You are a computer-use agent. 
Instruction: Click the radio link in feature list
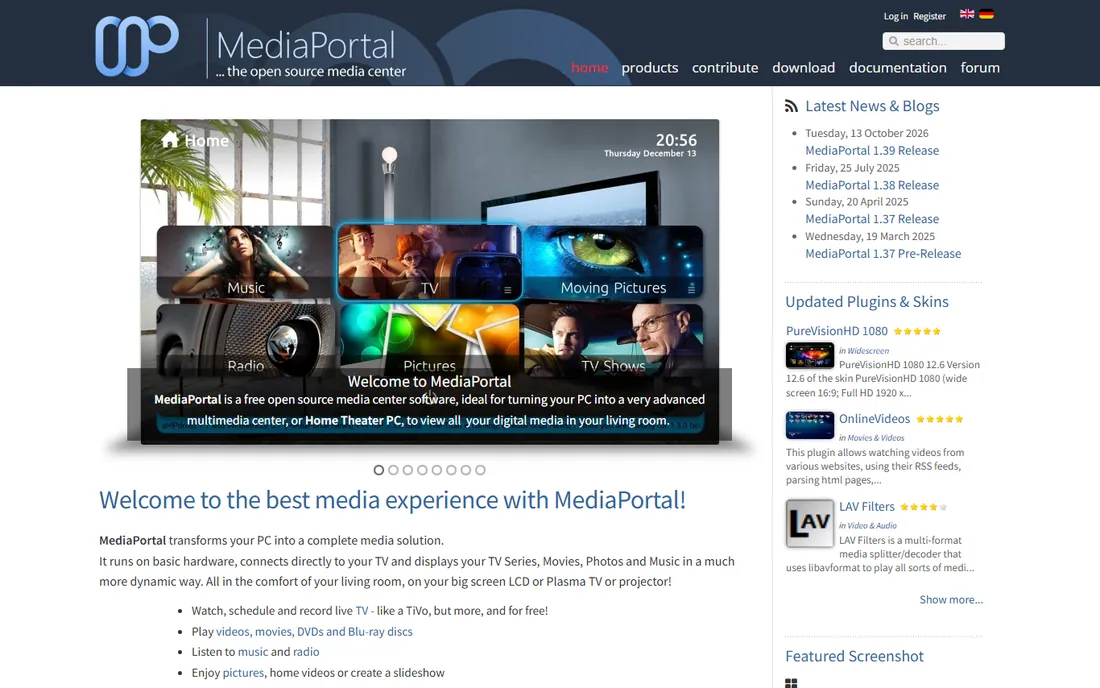[x=306, y=652]
